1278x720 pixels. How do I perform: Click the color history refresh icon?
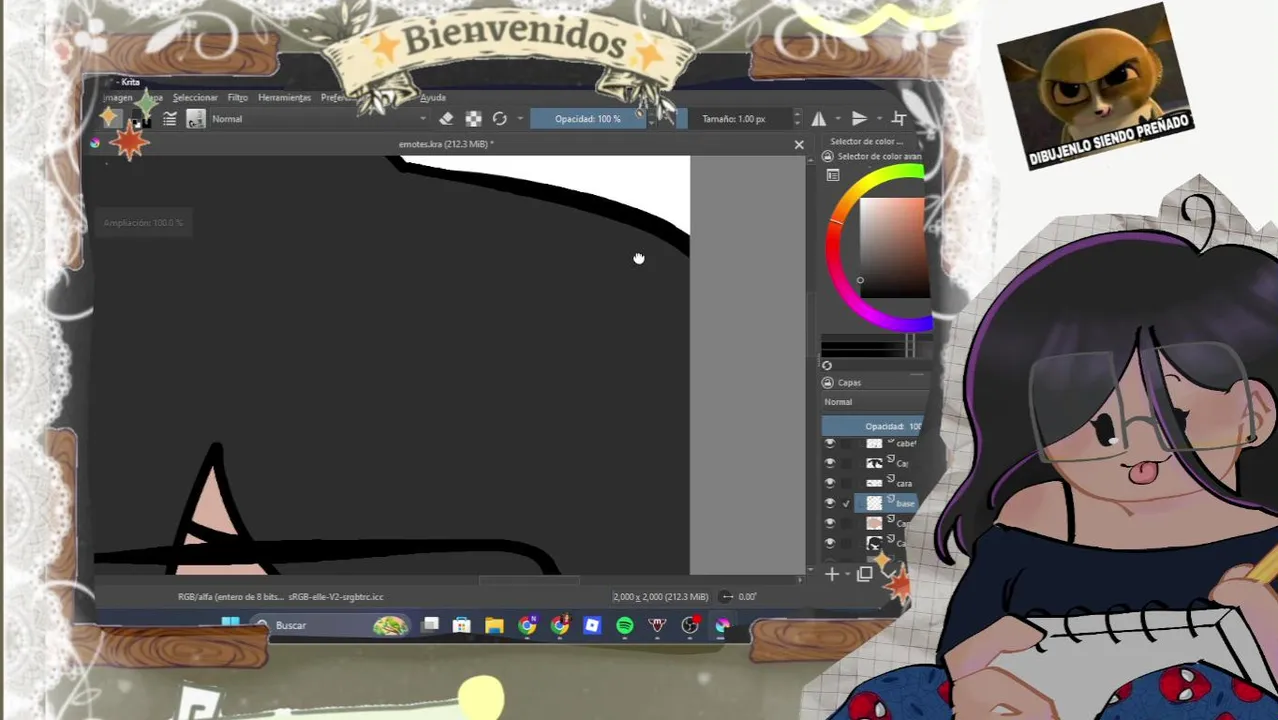pos(827,366)
